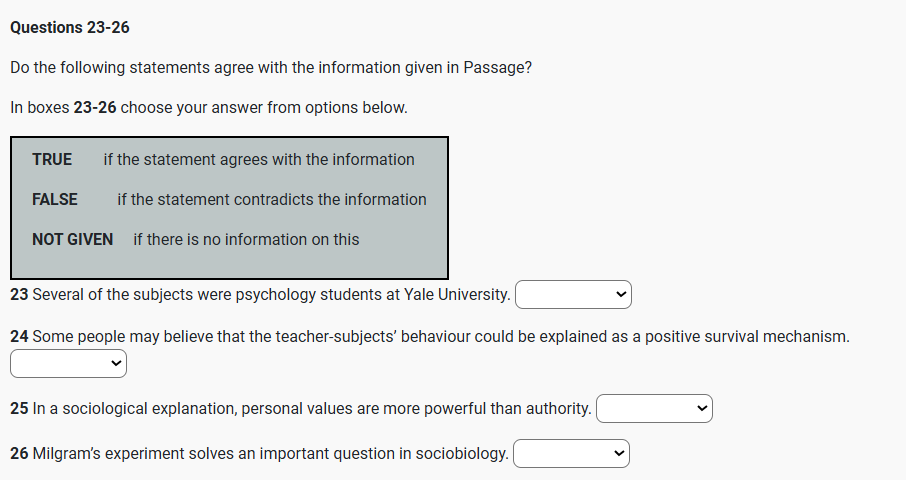
Task: Click the statement about Yale University students
Action: [x=271, y=295]
